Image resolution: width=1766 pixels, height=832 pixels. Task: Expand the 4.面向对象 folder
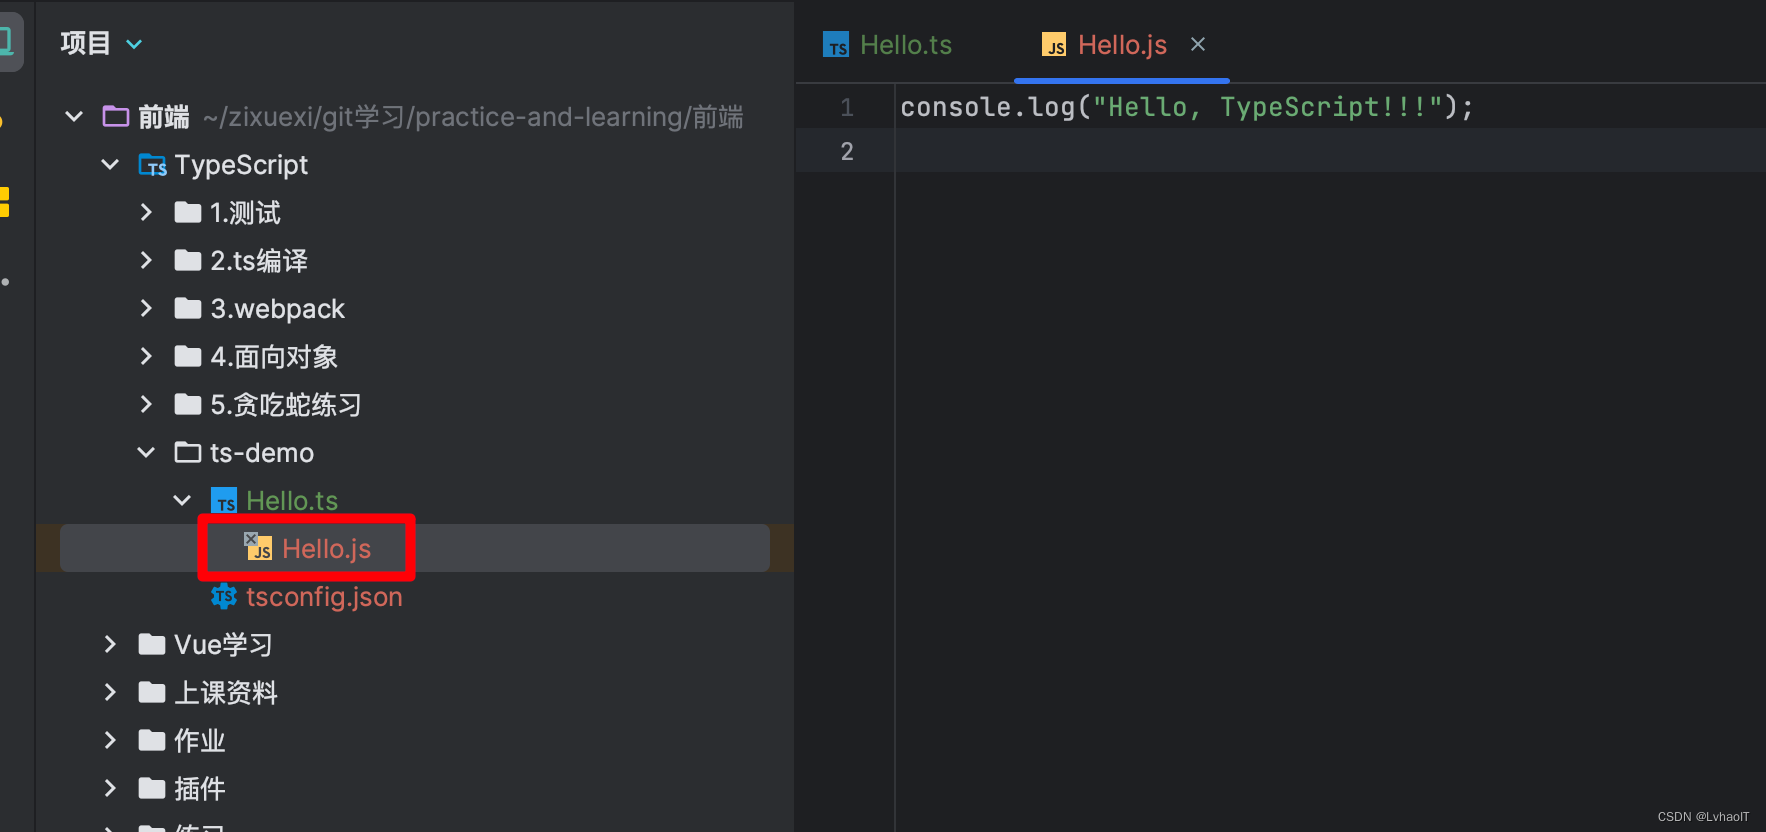point(146,356)
